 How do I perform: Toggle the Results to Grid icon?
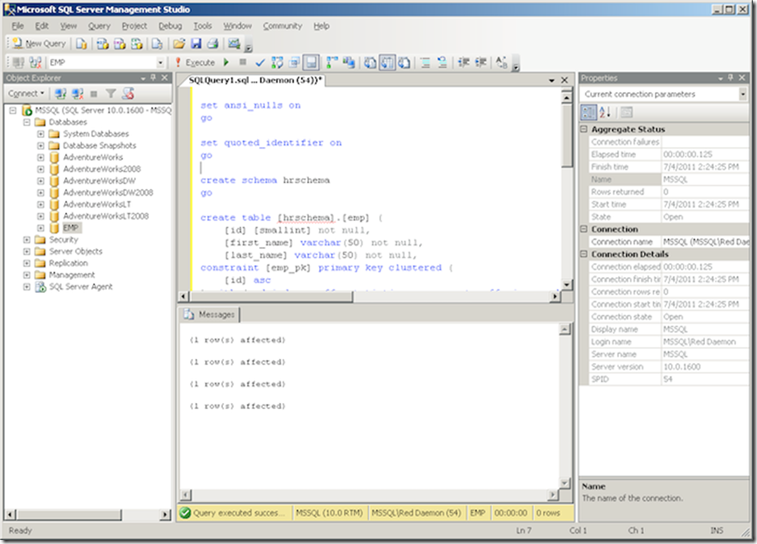[387, 62]
